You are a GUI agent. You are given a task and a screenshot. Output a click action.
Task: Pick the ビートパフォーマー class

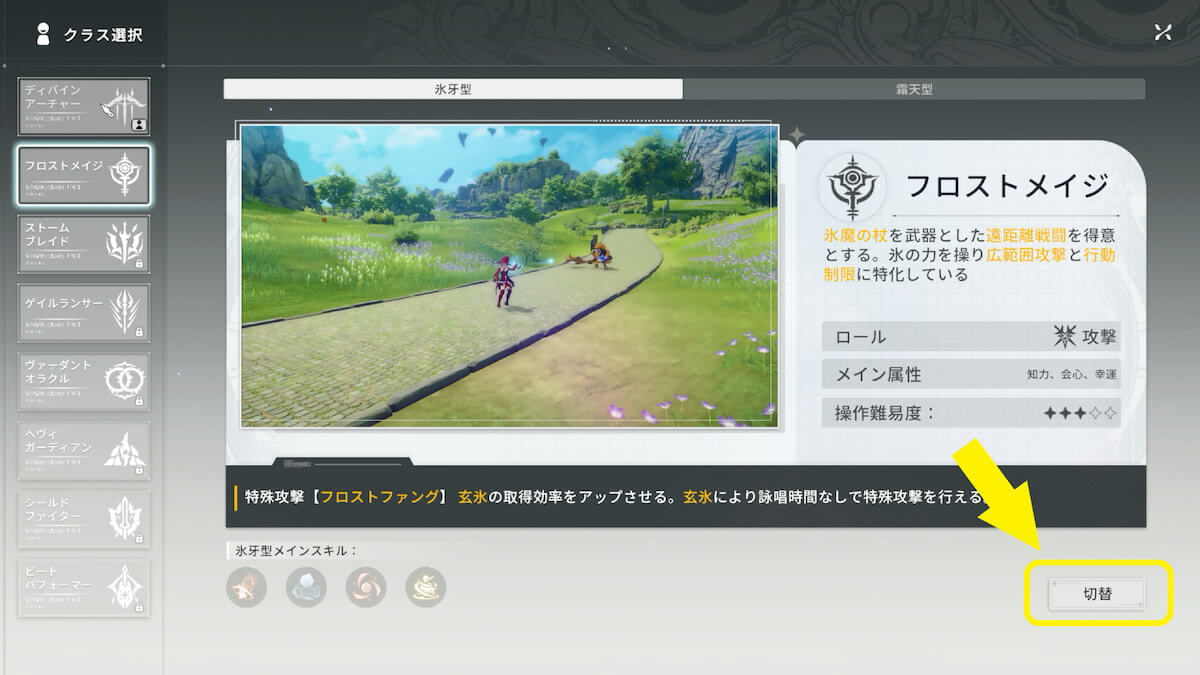tap(84, 587)
